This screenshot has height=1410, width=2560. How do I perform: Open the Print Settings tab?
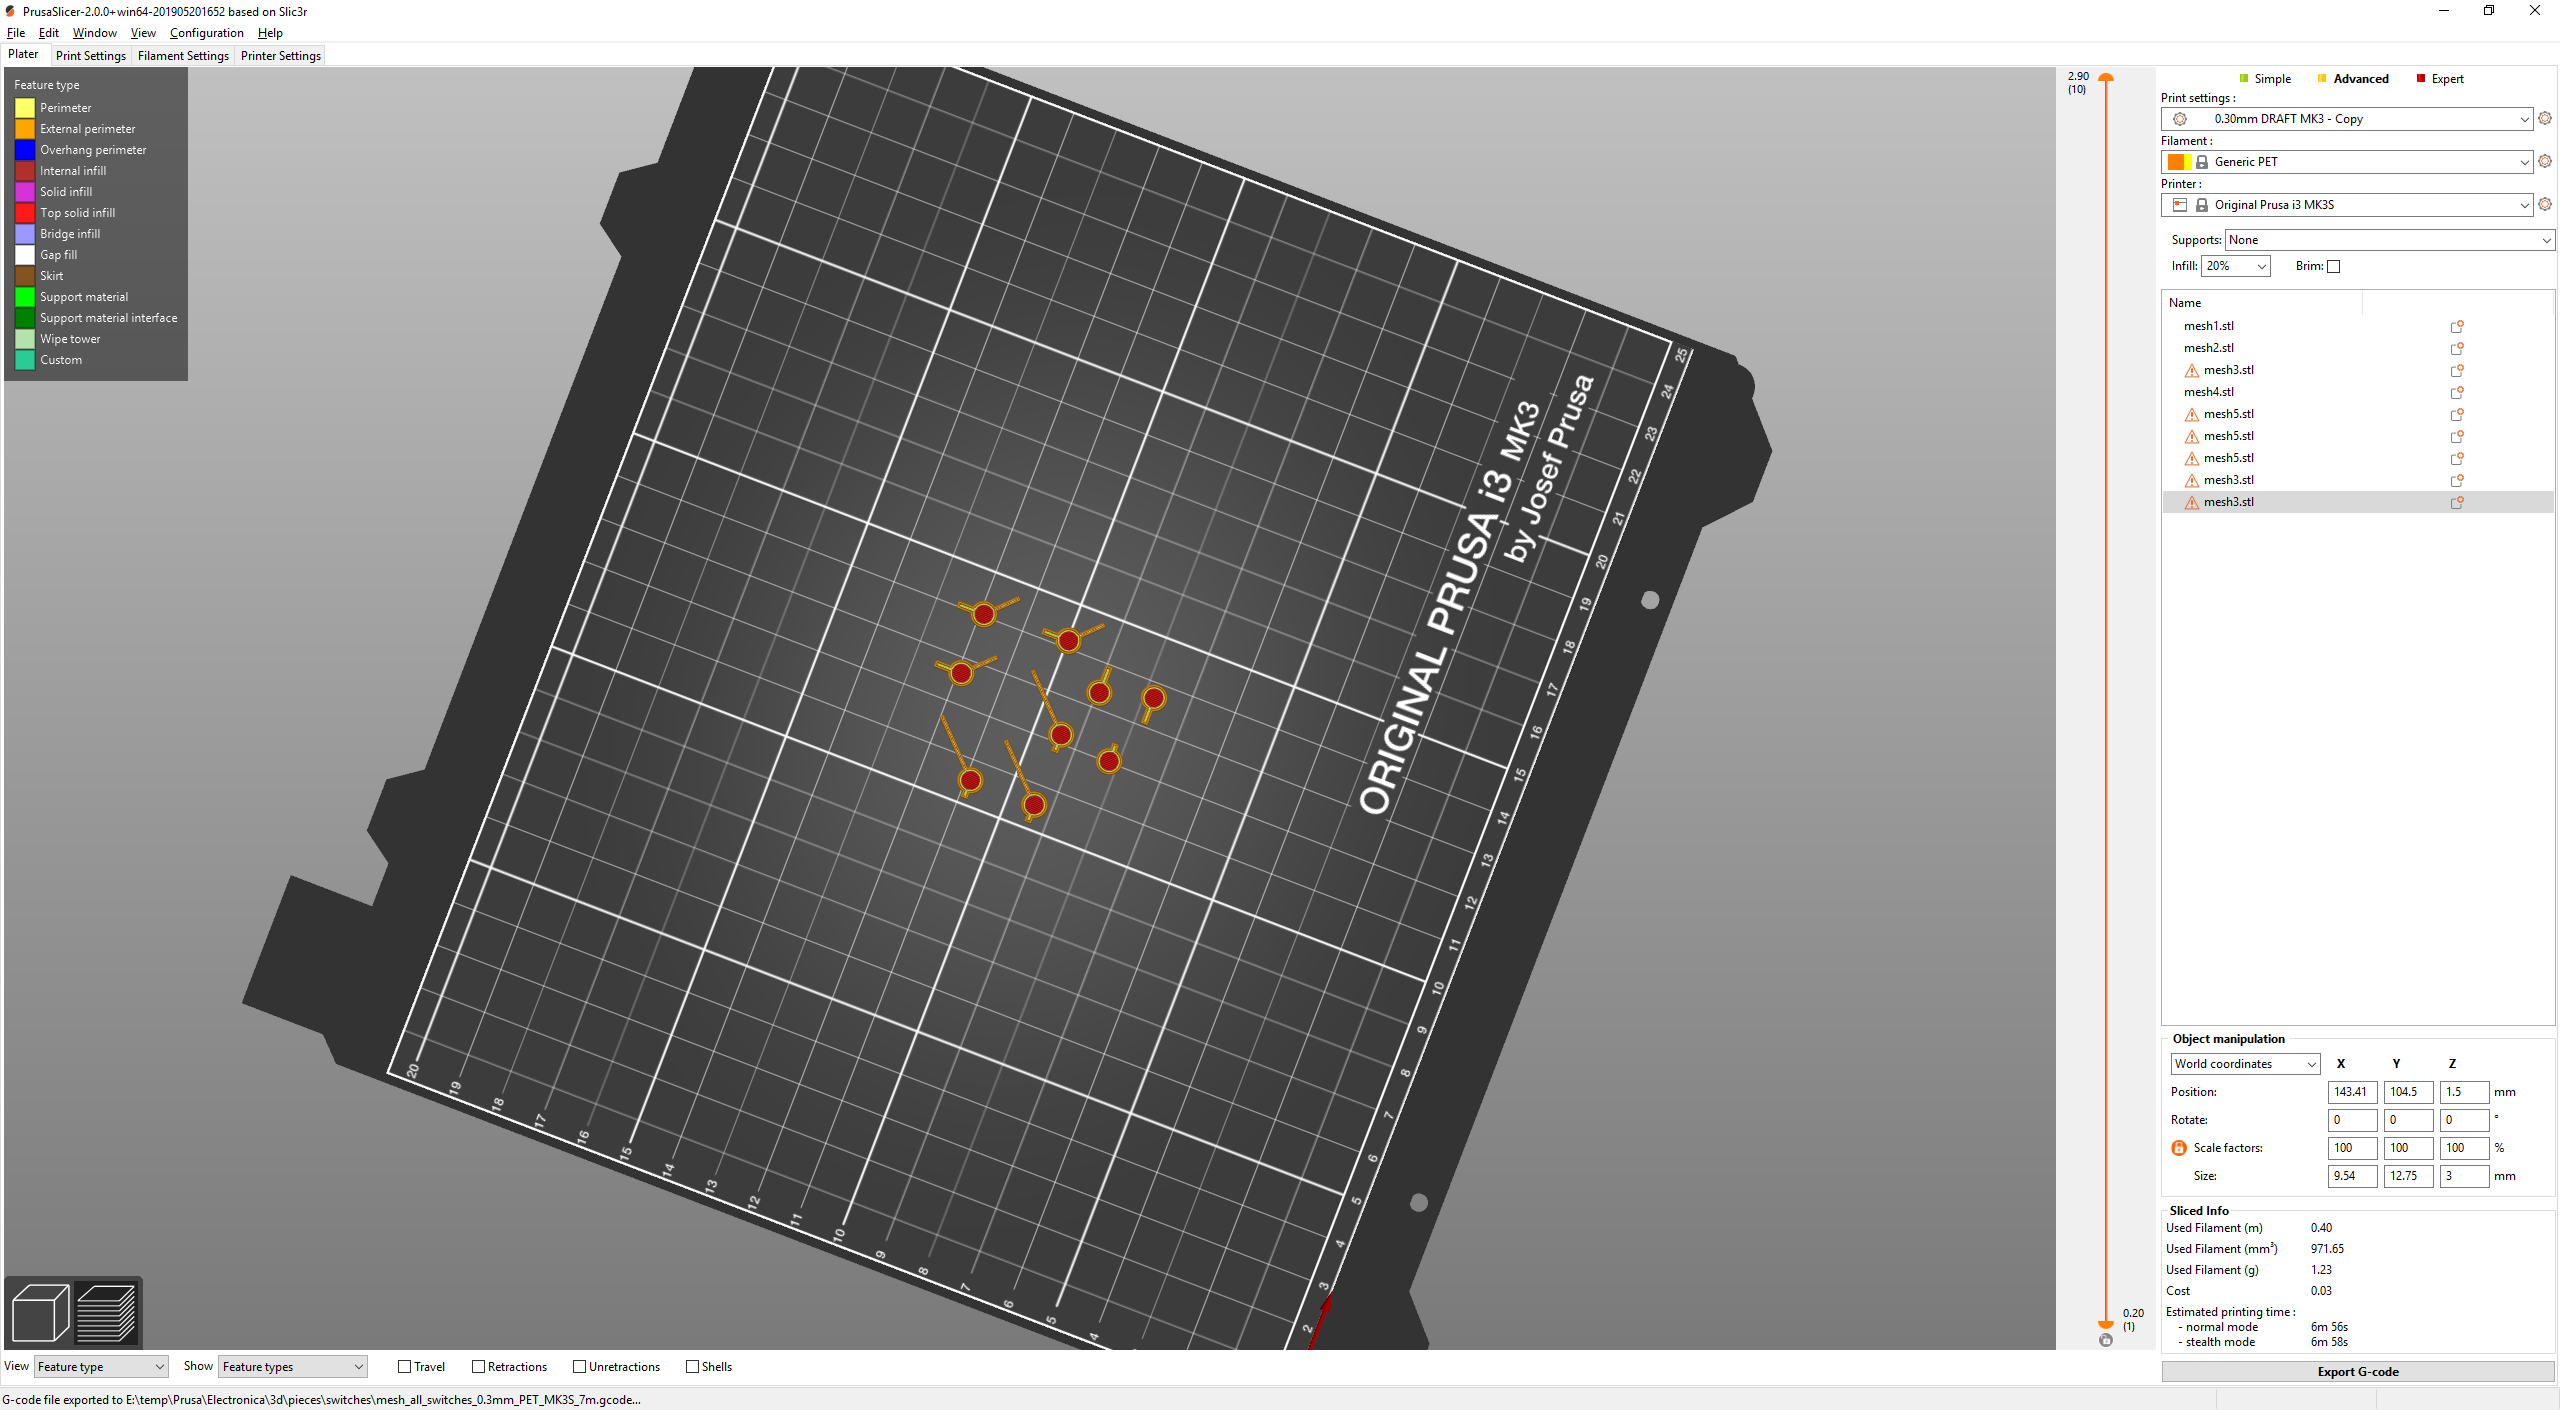(89, 56)
